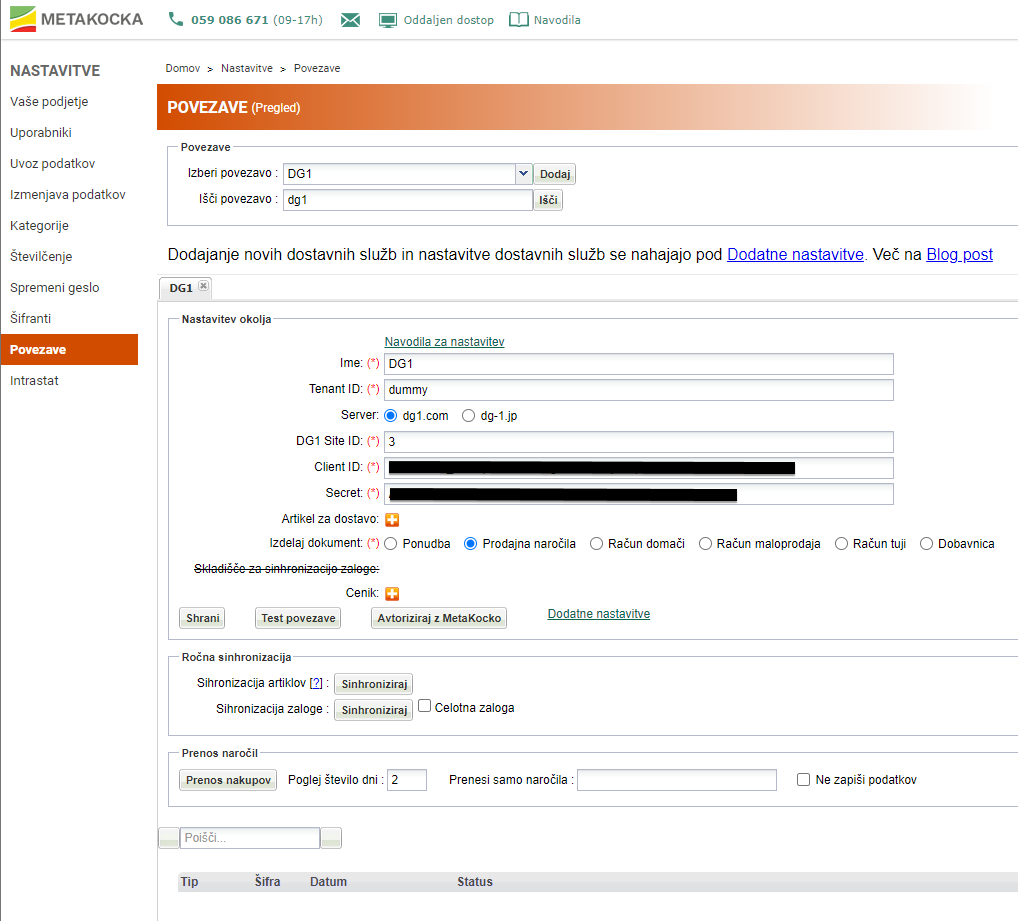The image size is (1018, 921).
Task: Click the phone icon in header
Action: pos(176,19)
